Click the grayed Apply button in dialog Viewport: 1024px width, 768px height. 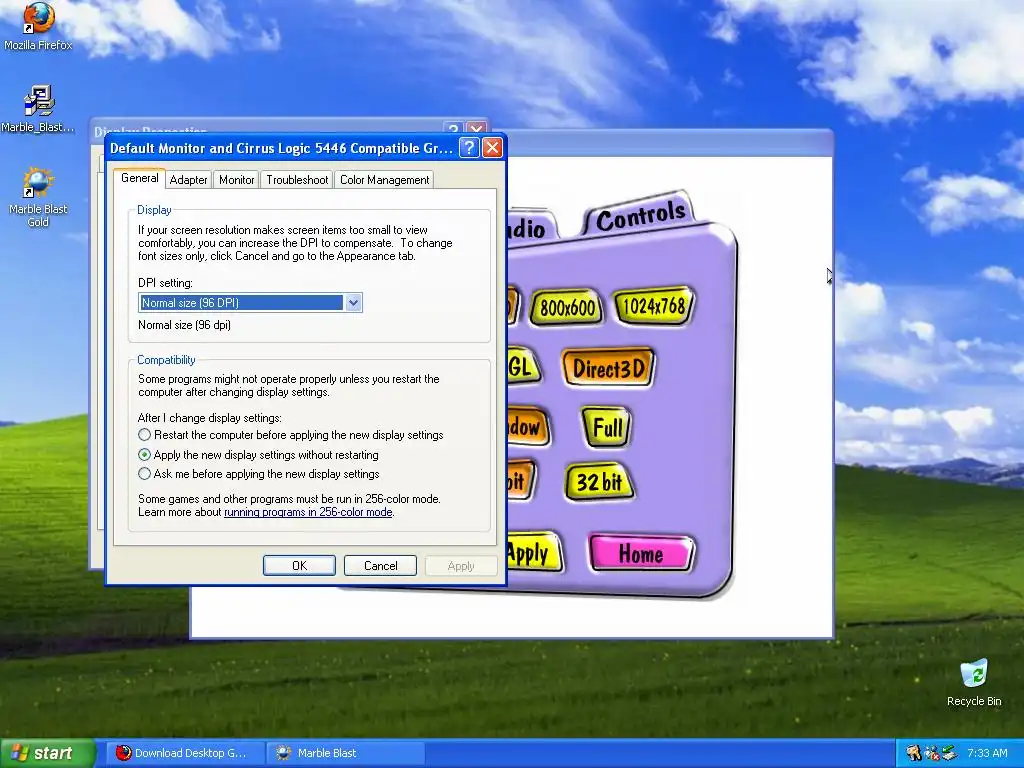(x=460, y=566)
